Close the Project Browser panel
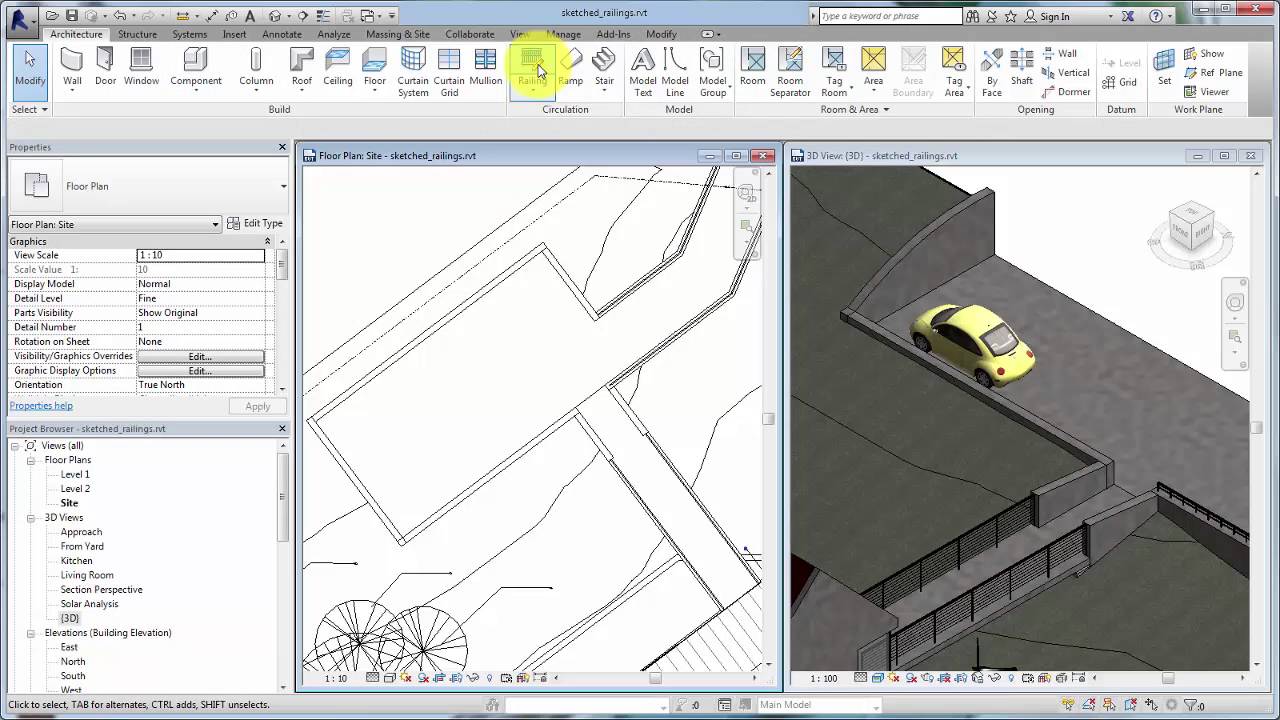The width and height of the screenshot is (1280, 720). pos(282,428)
